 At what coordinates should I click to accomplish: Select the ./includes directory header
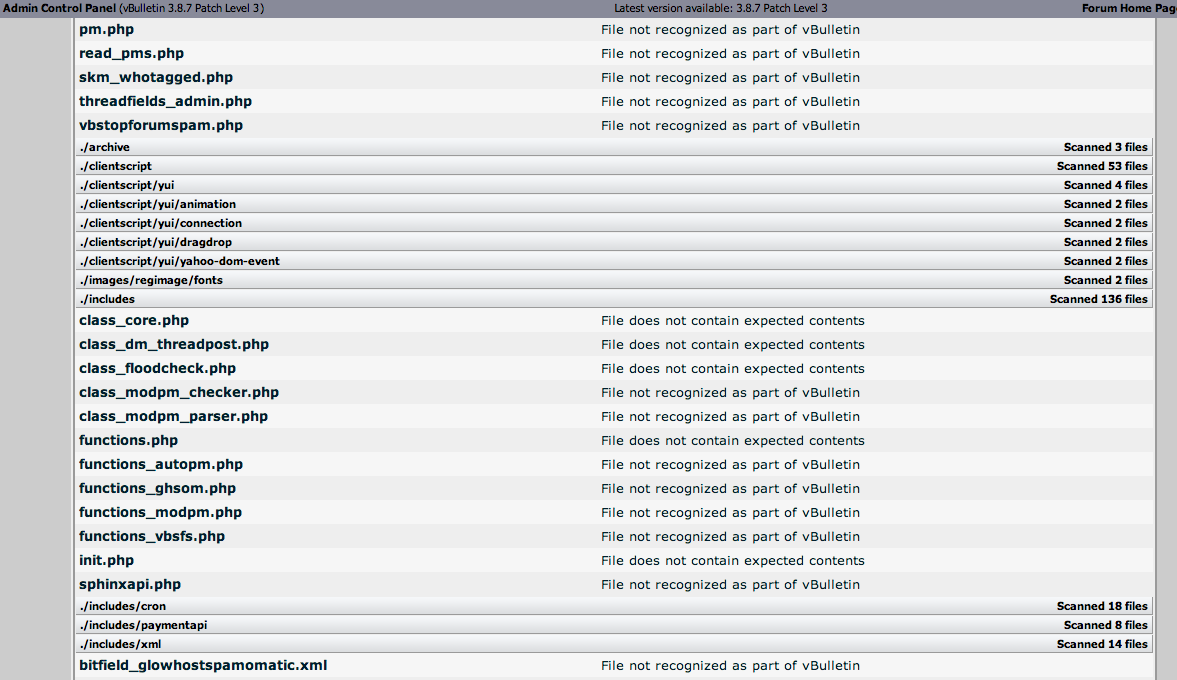614,299
